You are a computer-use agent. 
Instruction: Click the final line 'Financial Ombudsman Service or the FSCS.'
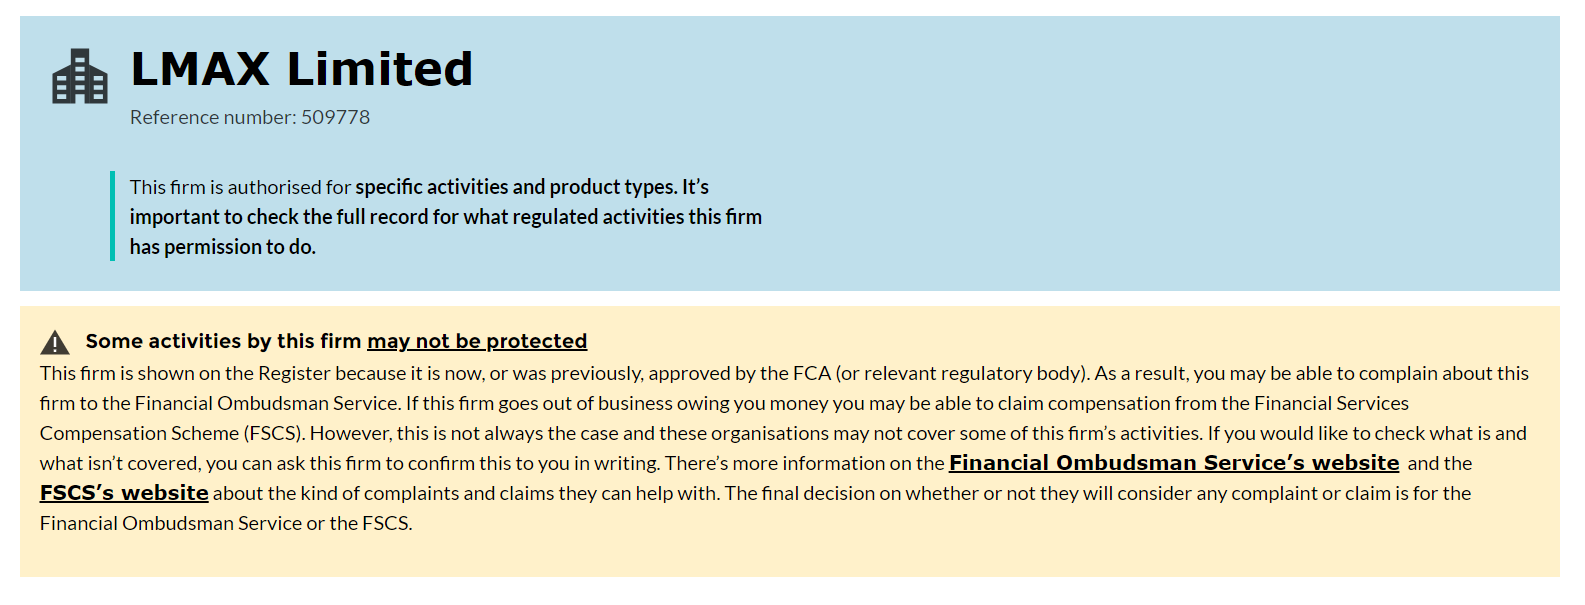click(x=226, y=523)
